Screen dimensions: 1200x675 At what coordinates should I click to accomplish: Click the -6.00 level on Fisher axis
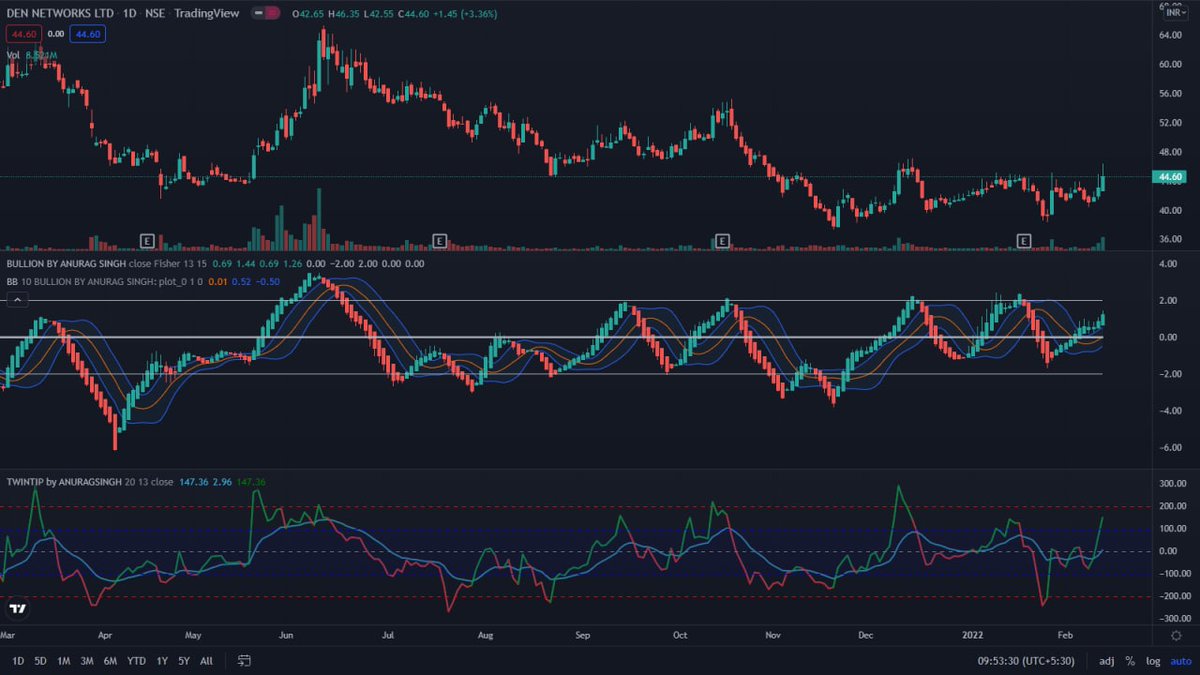1171,448
